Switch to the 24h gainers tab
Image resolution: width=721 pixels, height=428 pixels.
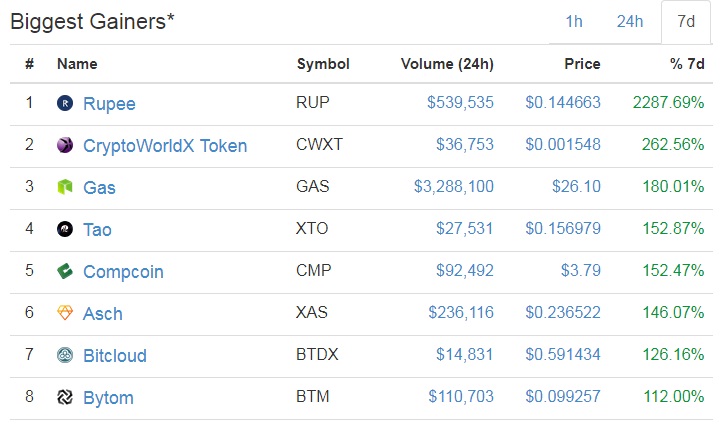tap(629, 22)
